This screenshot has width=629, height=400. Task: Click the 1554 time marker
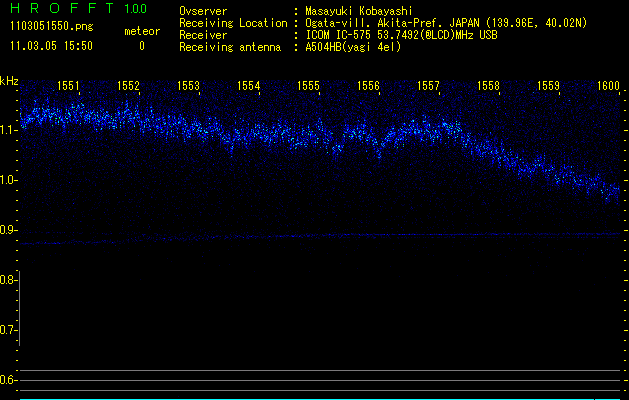coord(248,86)
